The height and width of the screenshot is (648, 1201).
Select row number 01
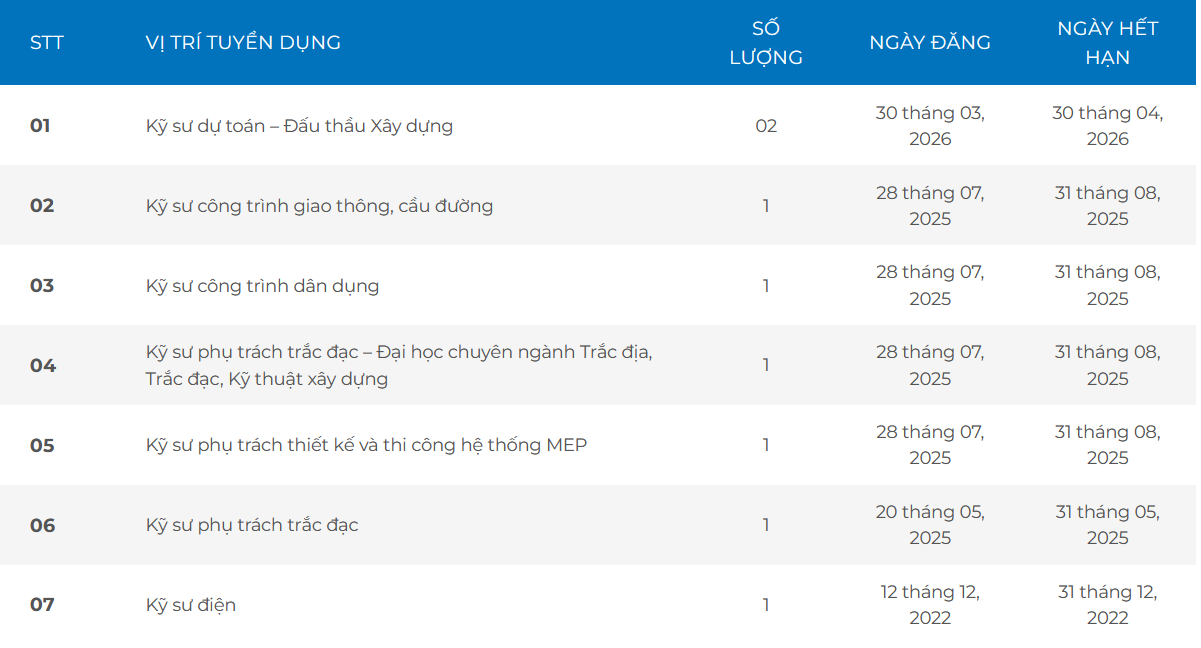(40, 126)
